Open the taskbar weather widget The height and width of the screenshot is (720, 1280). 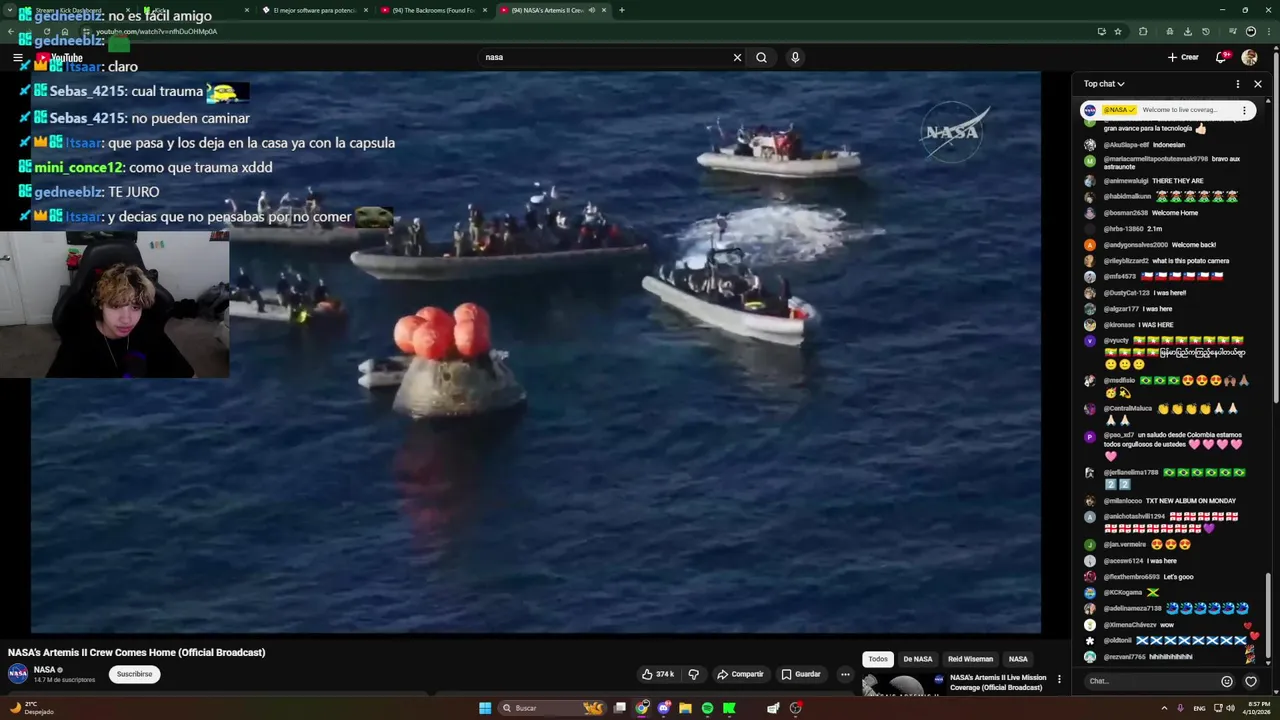32,708
